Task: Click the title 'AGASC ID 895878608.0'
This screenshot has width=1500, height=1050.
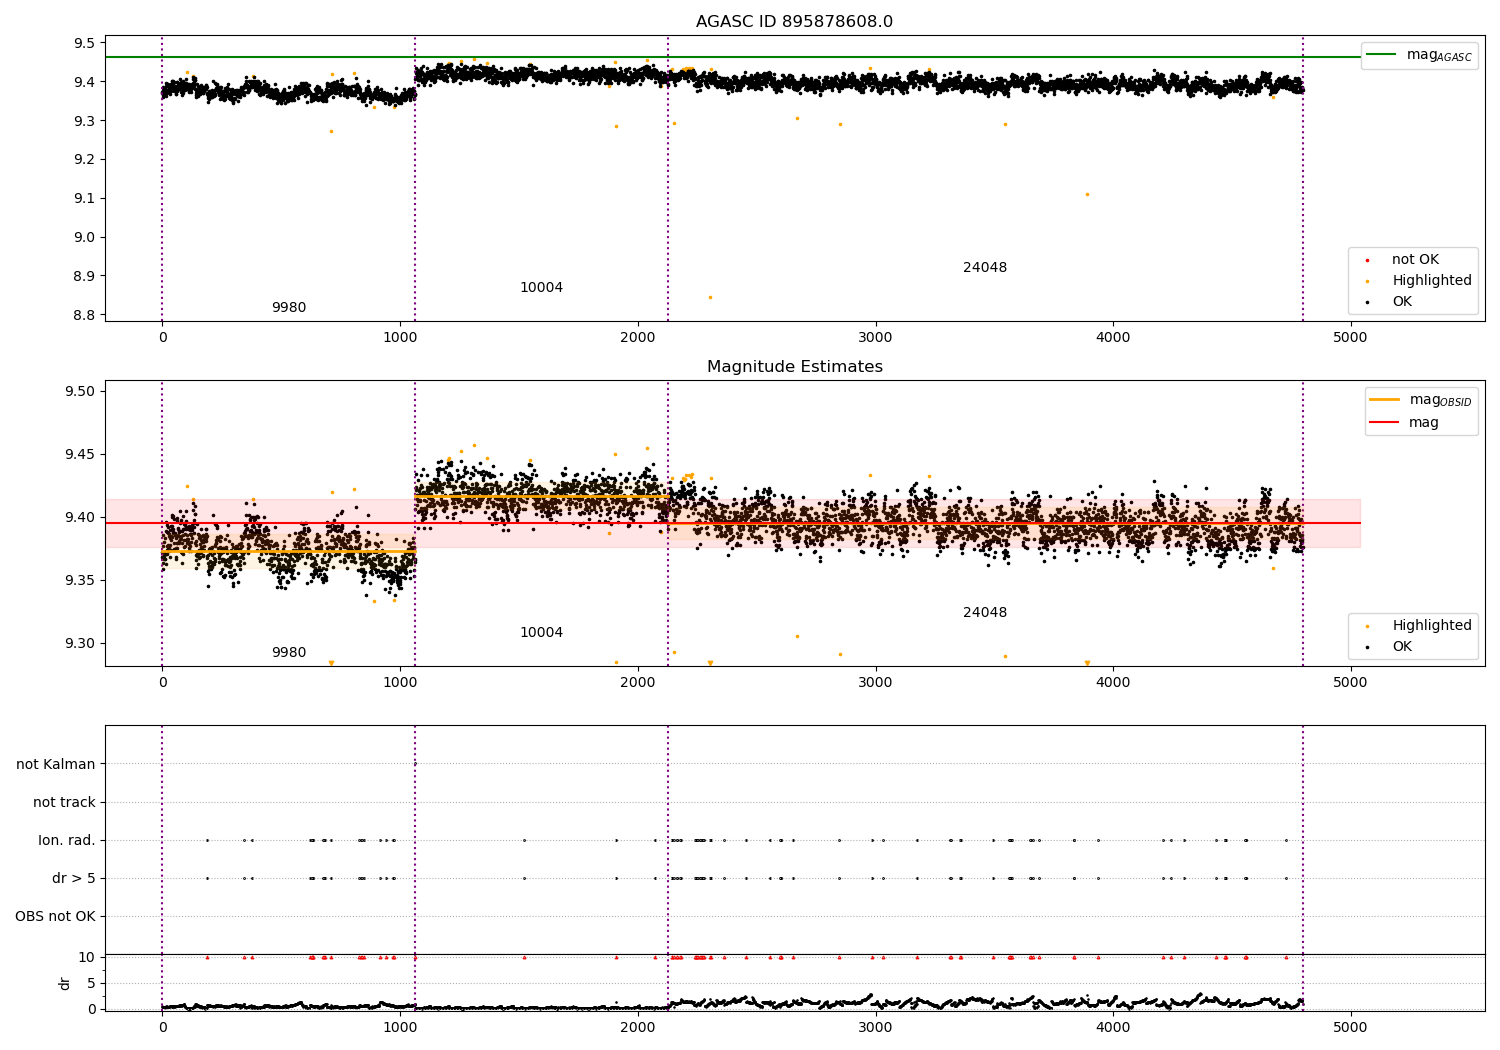Action: (x=794, y=22)
